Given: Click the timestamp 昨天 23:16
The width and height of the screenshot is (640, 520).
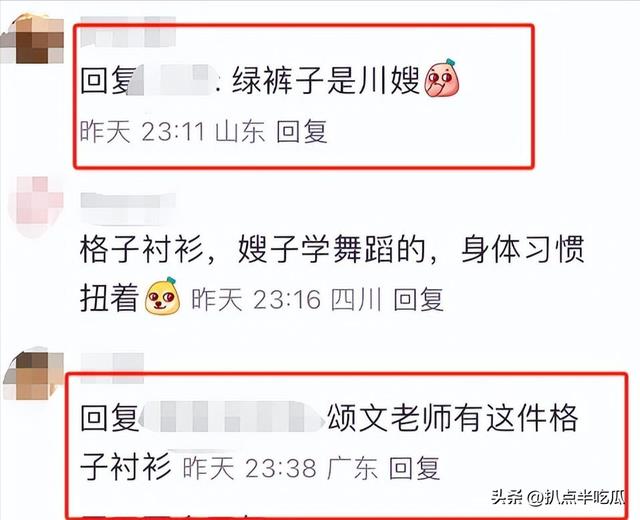Looking at the screenshot, I should point(256,300).
